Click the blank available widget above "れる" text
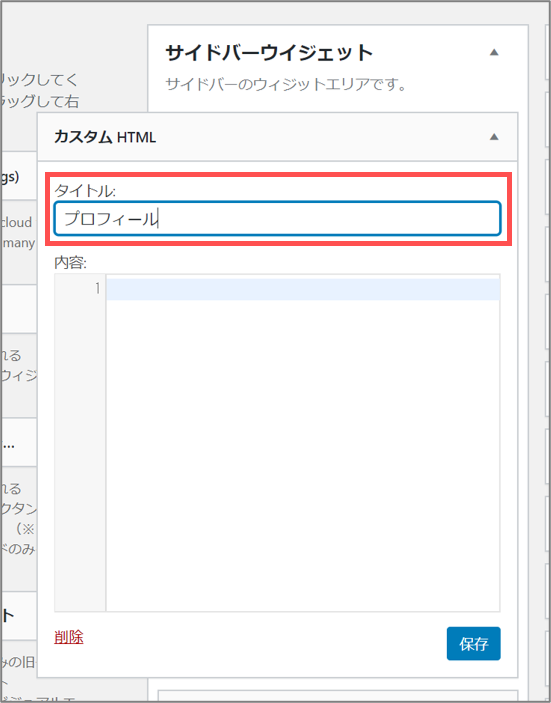Viewport: 551px width, 703px height. 18,309
